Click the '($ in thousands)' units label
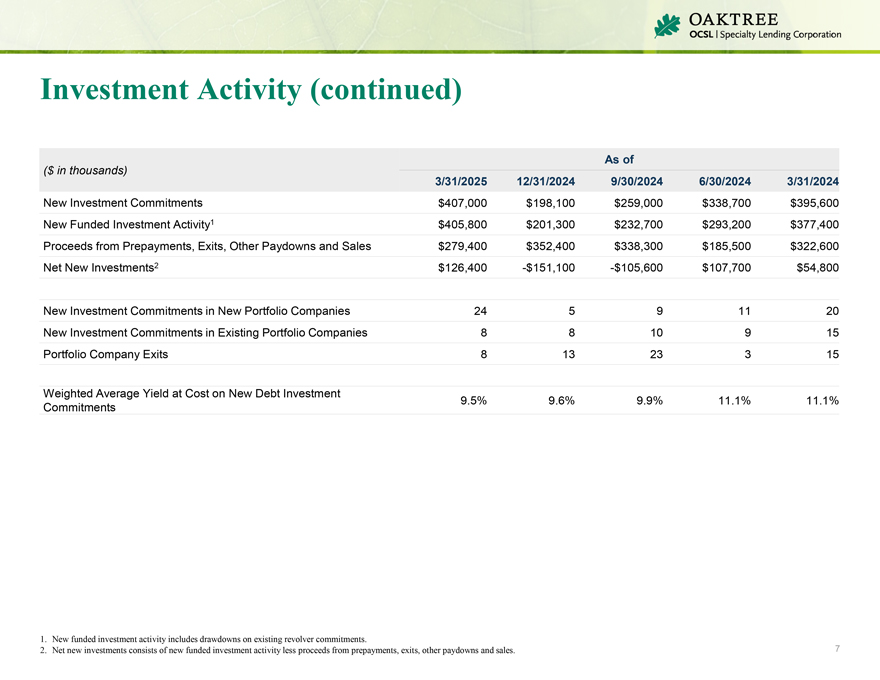 85,170
